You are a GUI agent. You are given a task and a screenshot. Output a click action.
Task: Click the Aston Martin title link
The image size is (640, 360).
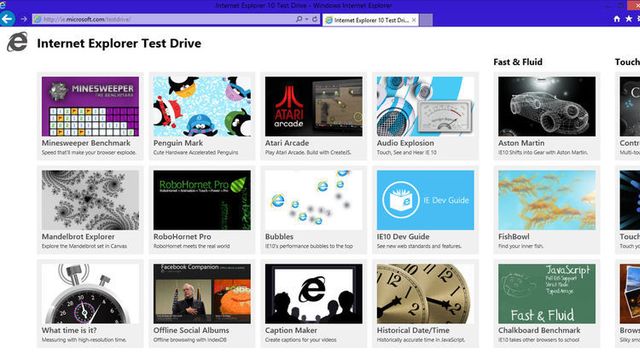521,143
